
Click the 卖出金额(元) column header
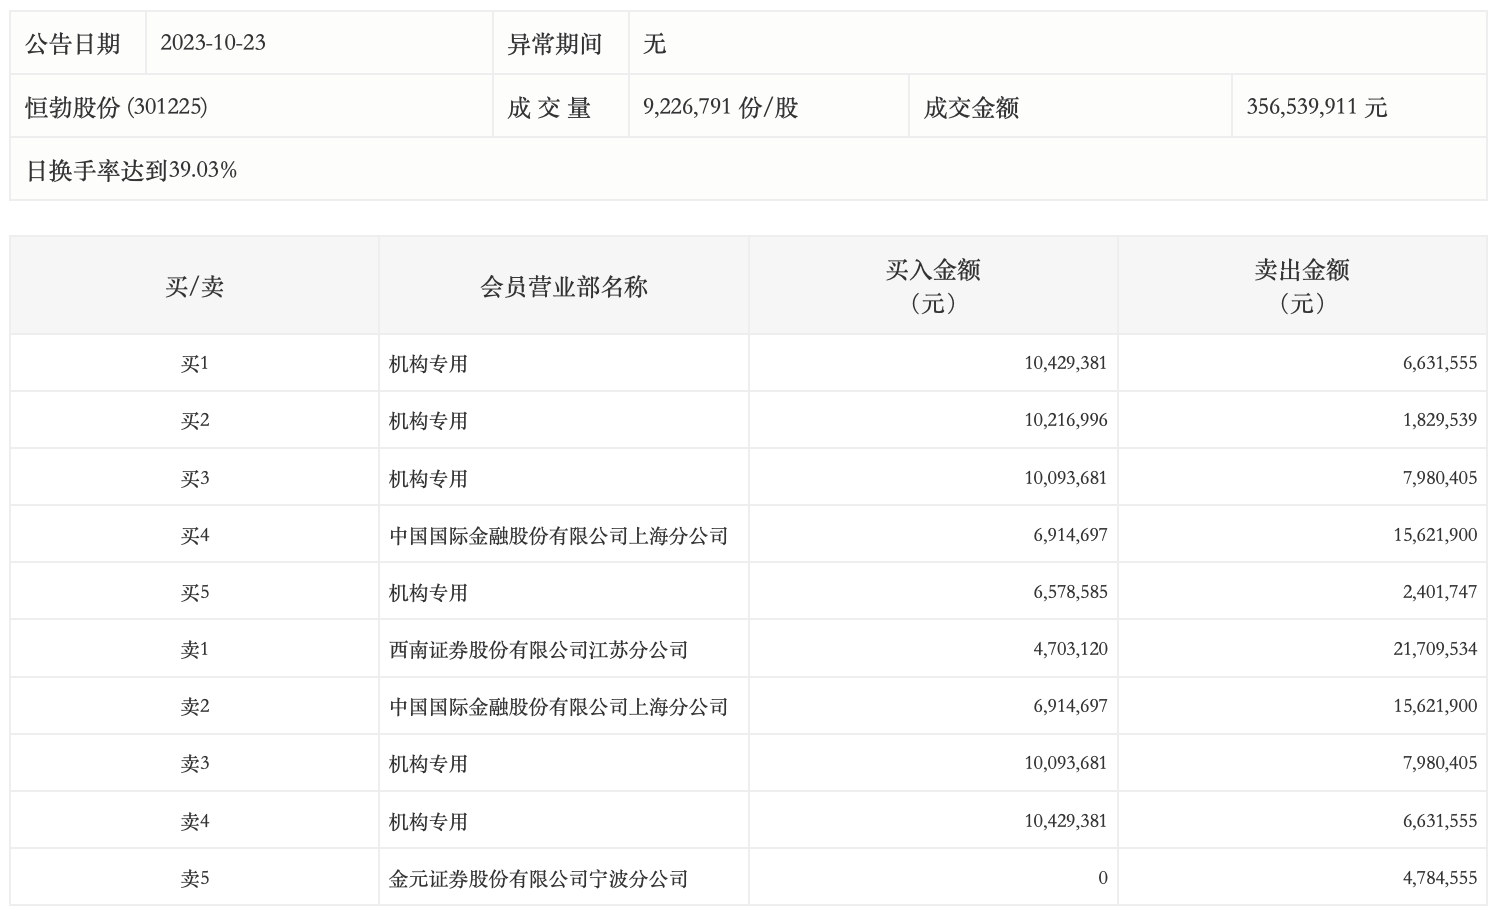pyautogui.click(x=1302, y=286)
